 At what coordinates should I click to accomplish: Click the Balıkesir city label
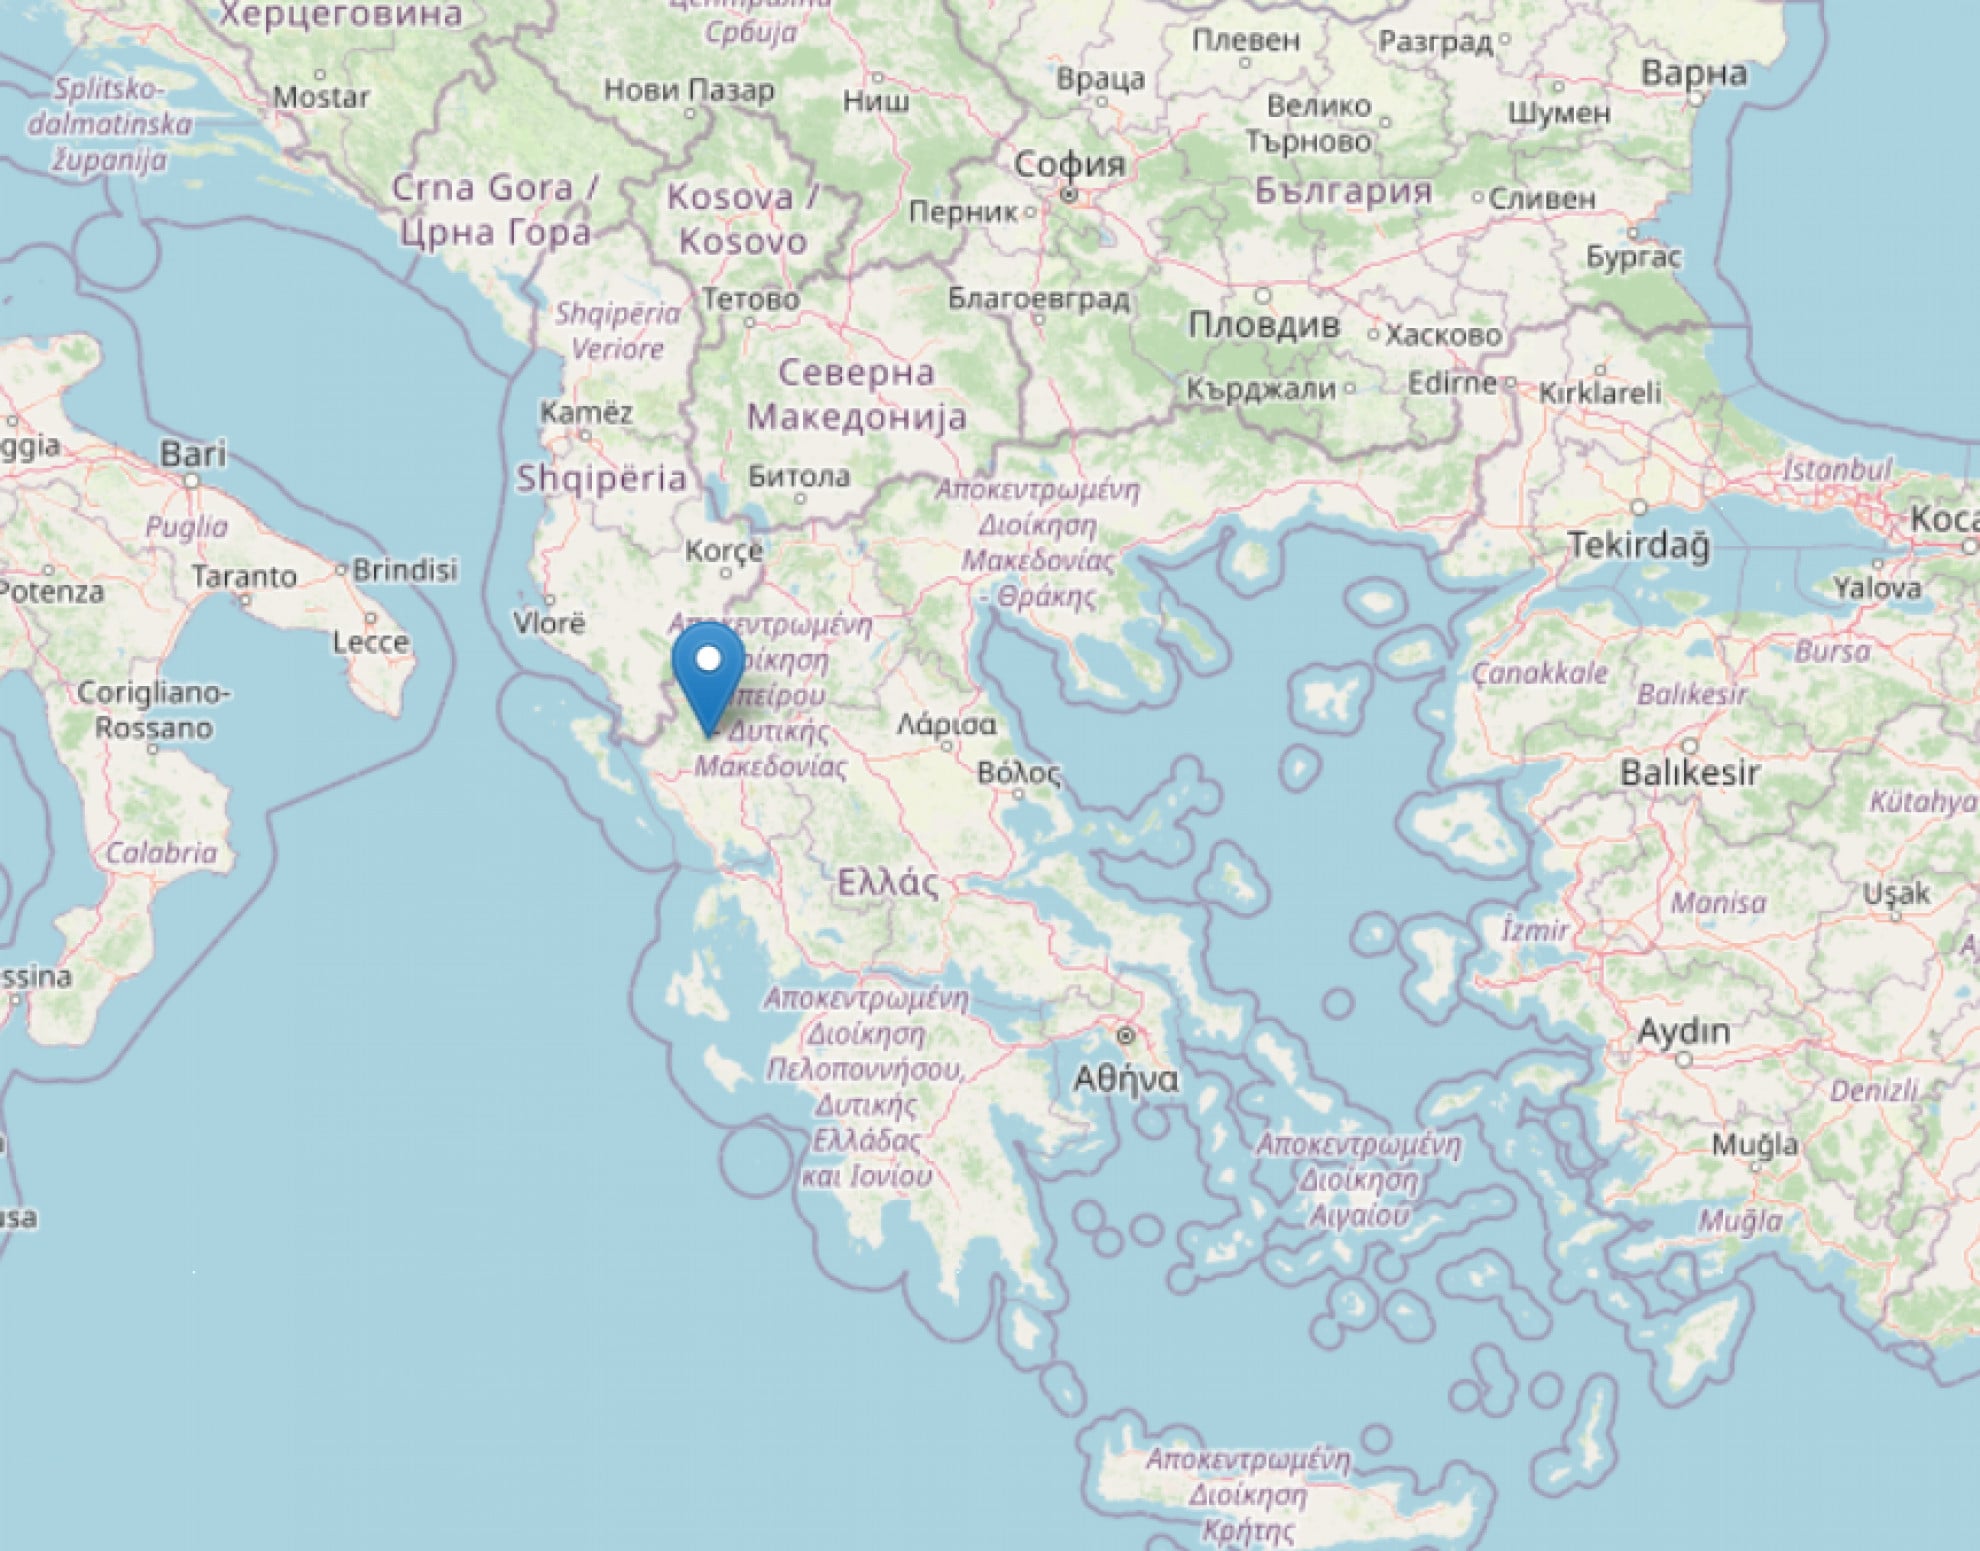click(1689, 772)
